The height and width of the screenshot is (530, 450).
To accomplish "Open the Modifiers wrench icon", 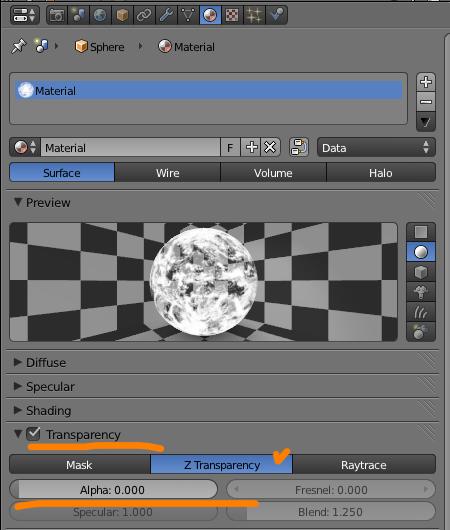I will [x=166, y=15].
